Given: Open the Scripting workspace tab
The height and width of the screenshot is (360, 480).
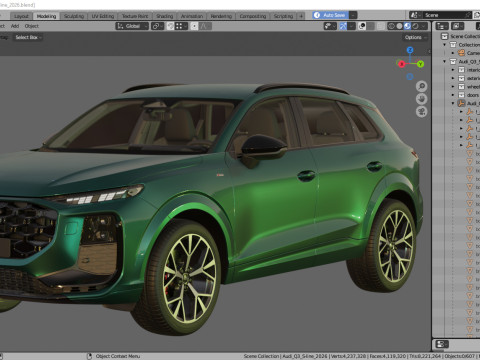Looking at the screenshot, I should coord(283,16).
